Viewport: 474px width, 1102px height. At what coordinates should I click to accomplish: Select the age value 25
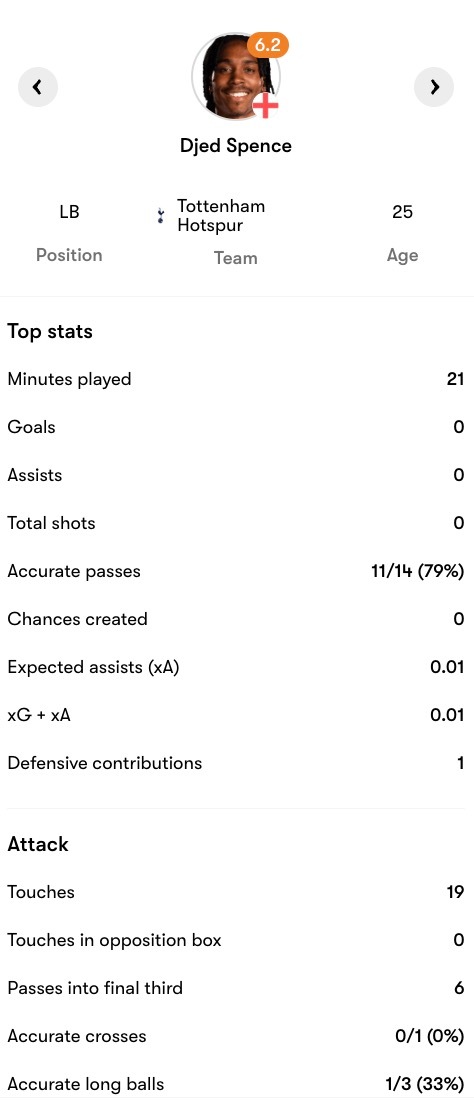point(402,212)
